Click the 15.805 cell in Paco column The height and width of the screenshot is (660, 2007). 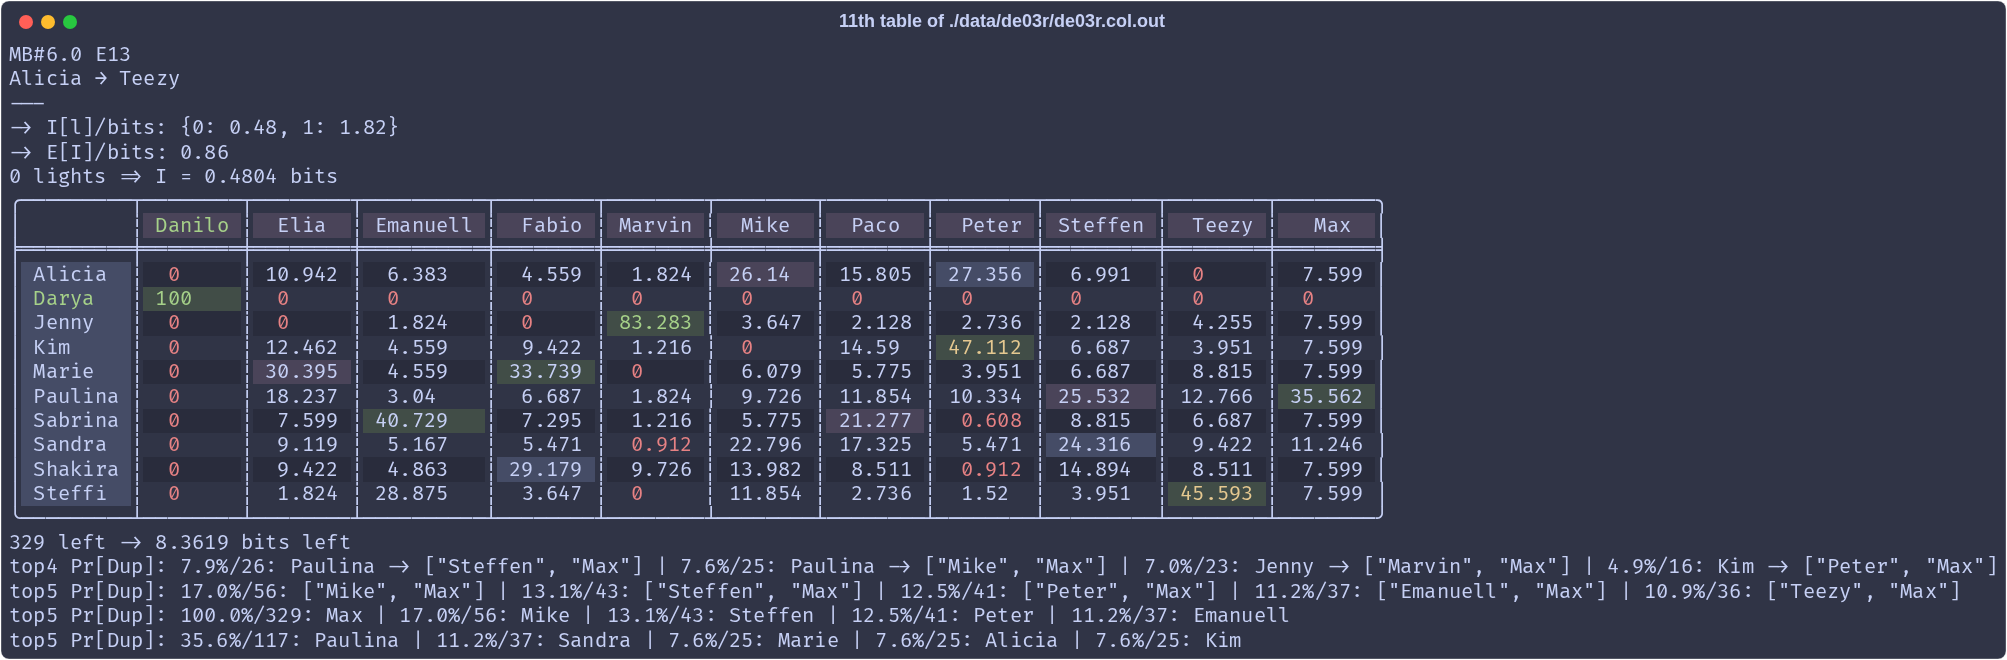[876, 274]
